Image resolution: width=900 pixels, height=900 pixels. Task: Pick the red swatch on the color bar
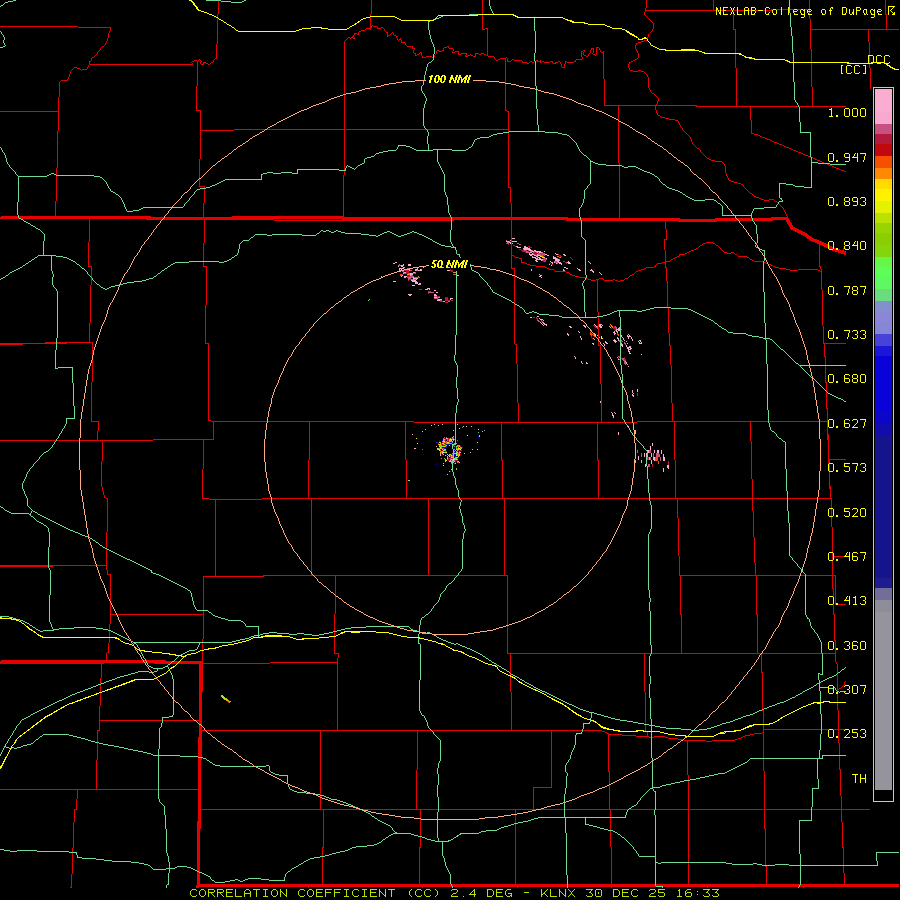[x=883, y=150]
